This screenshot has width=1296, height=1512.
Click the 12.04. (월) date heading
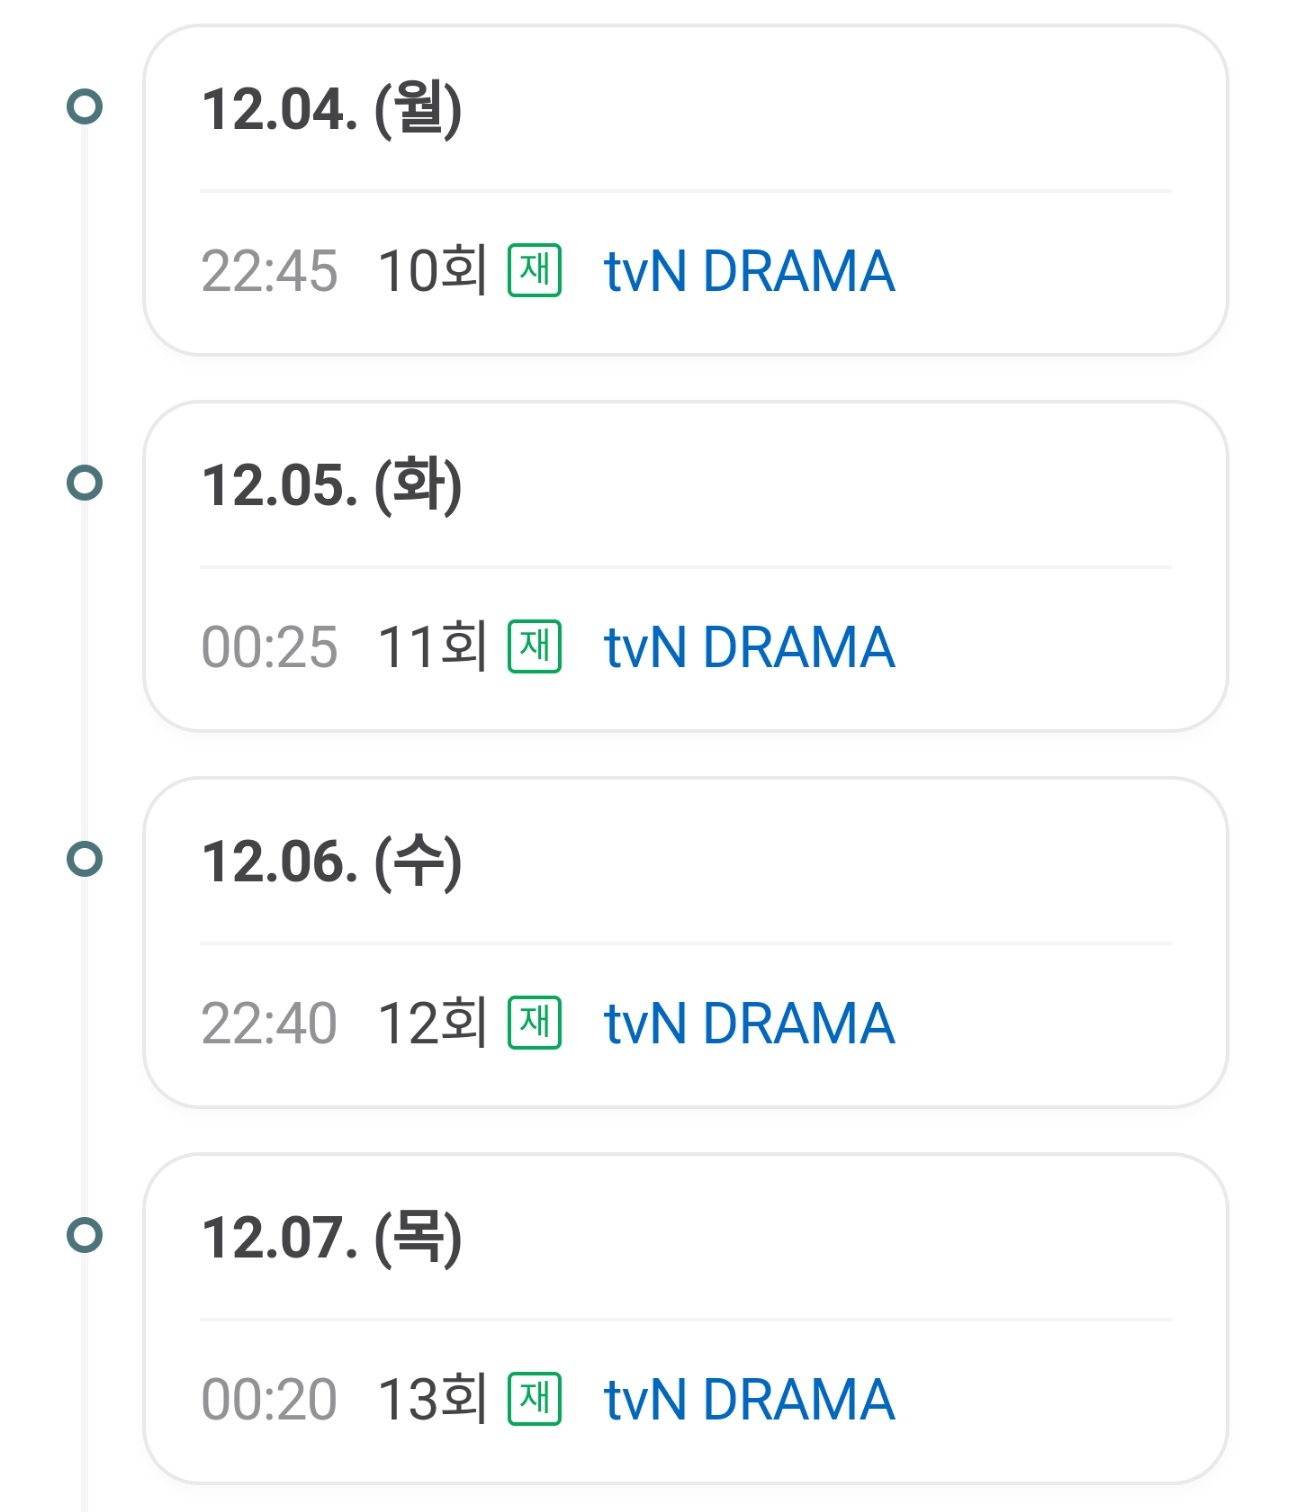tap(332, 109)
